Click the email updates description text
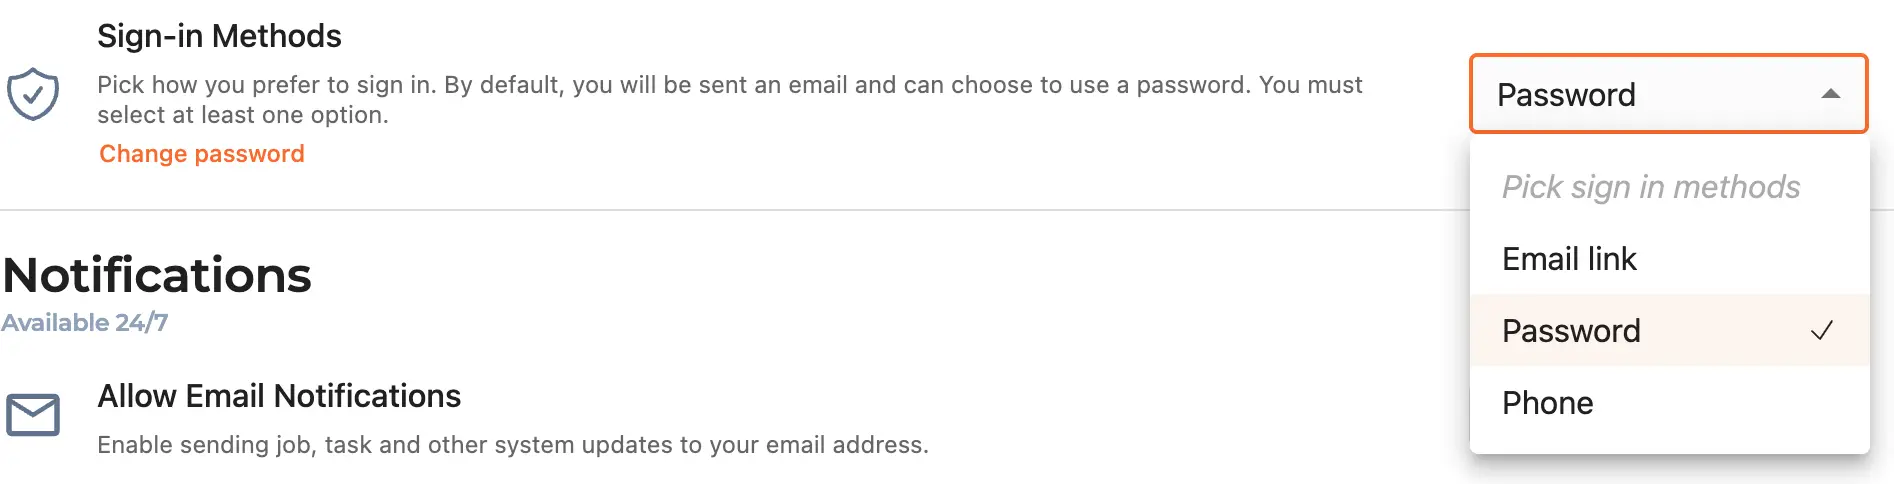 tap(513, 445)
